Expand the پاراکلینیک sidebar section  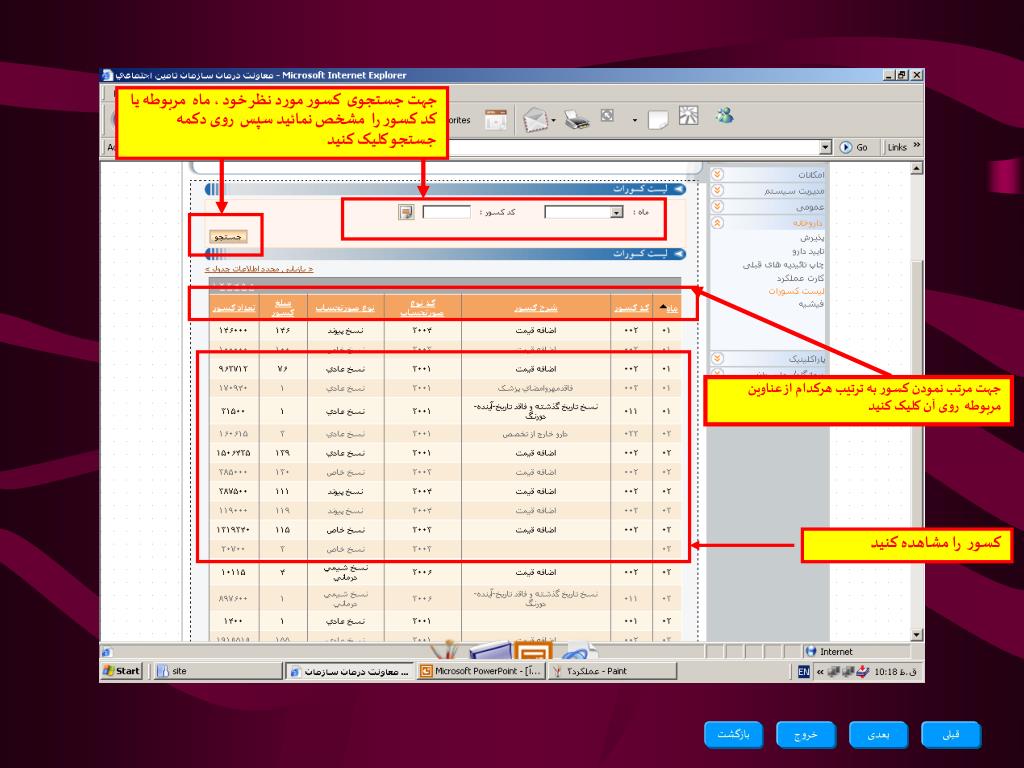pos(717,359)
